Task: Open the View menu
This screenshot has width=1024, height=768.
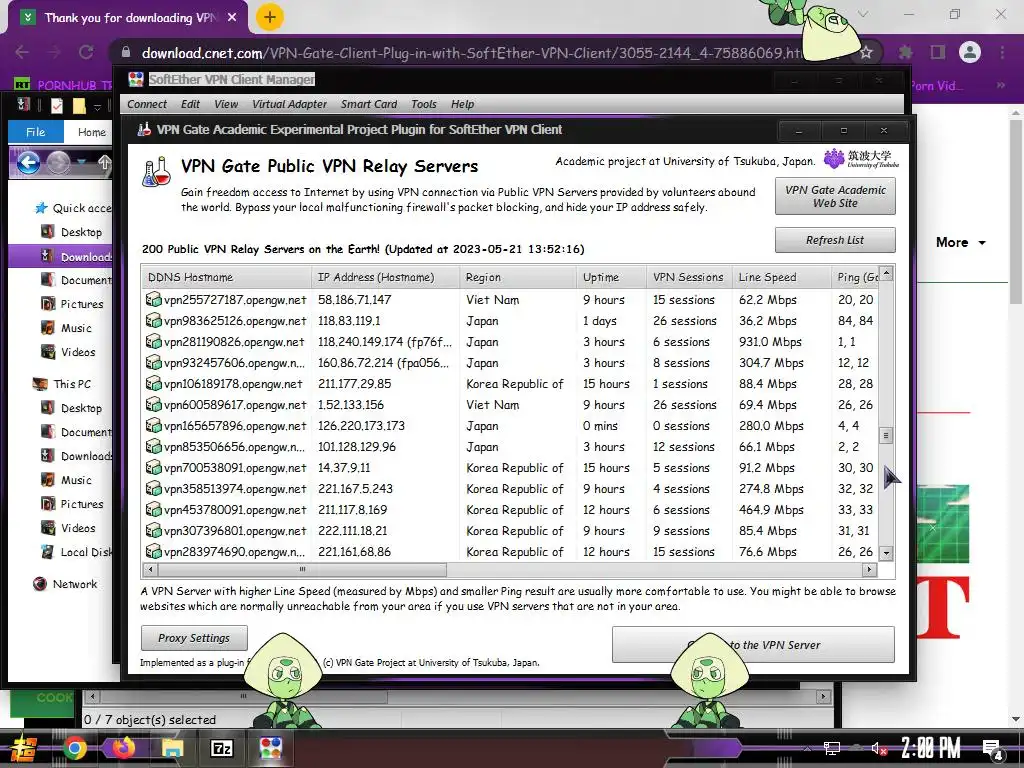Action: (226, 104)
